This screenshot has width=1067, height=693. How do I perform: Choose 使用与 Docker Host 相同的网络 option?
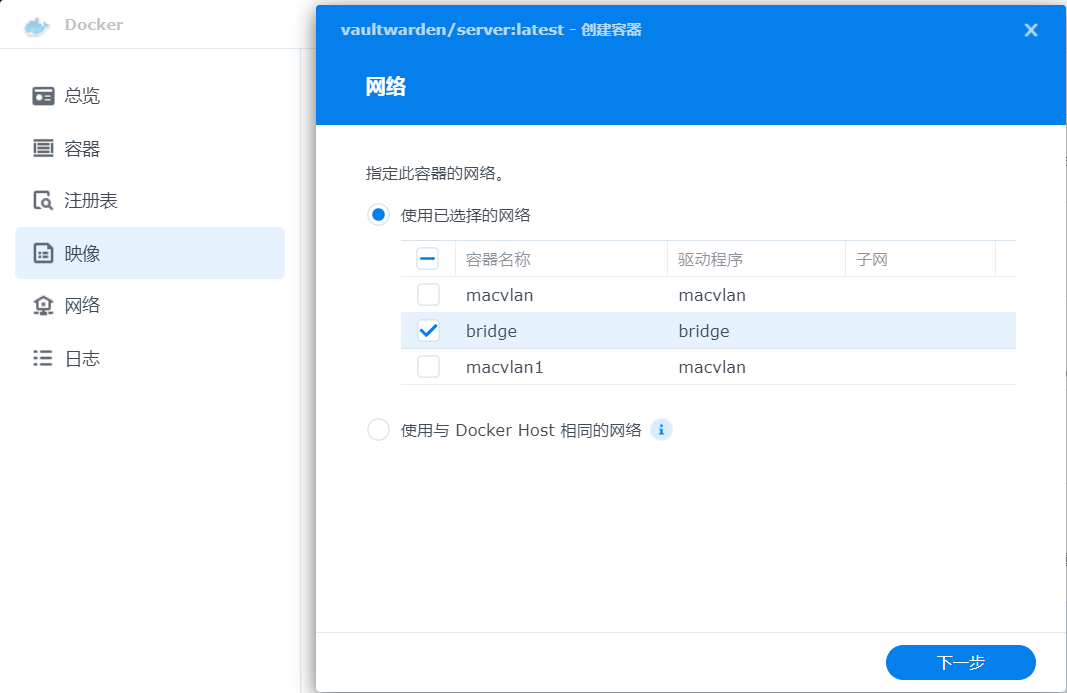[378, 430]
